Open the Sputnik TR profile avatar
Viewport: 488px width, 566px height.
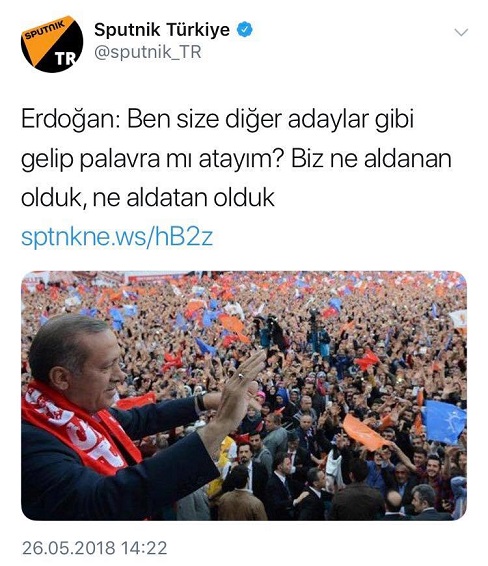(52, 44)
